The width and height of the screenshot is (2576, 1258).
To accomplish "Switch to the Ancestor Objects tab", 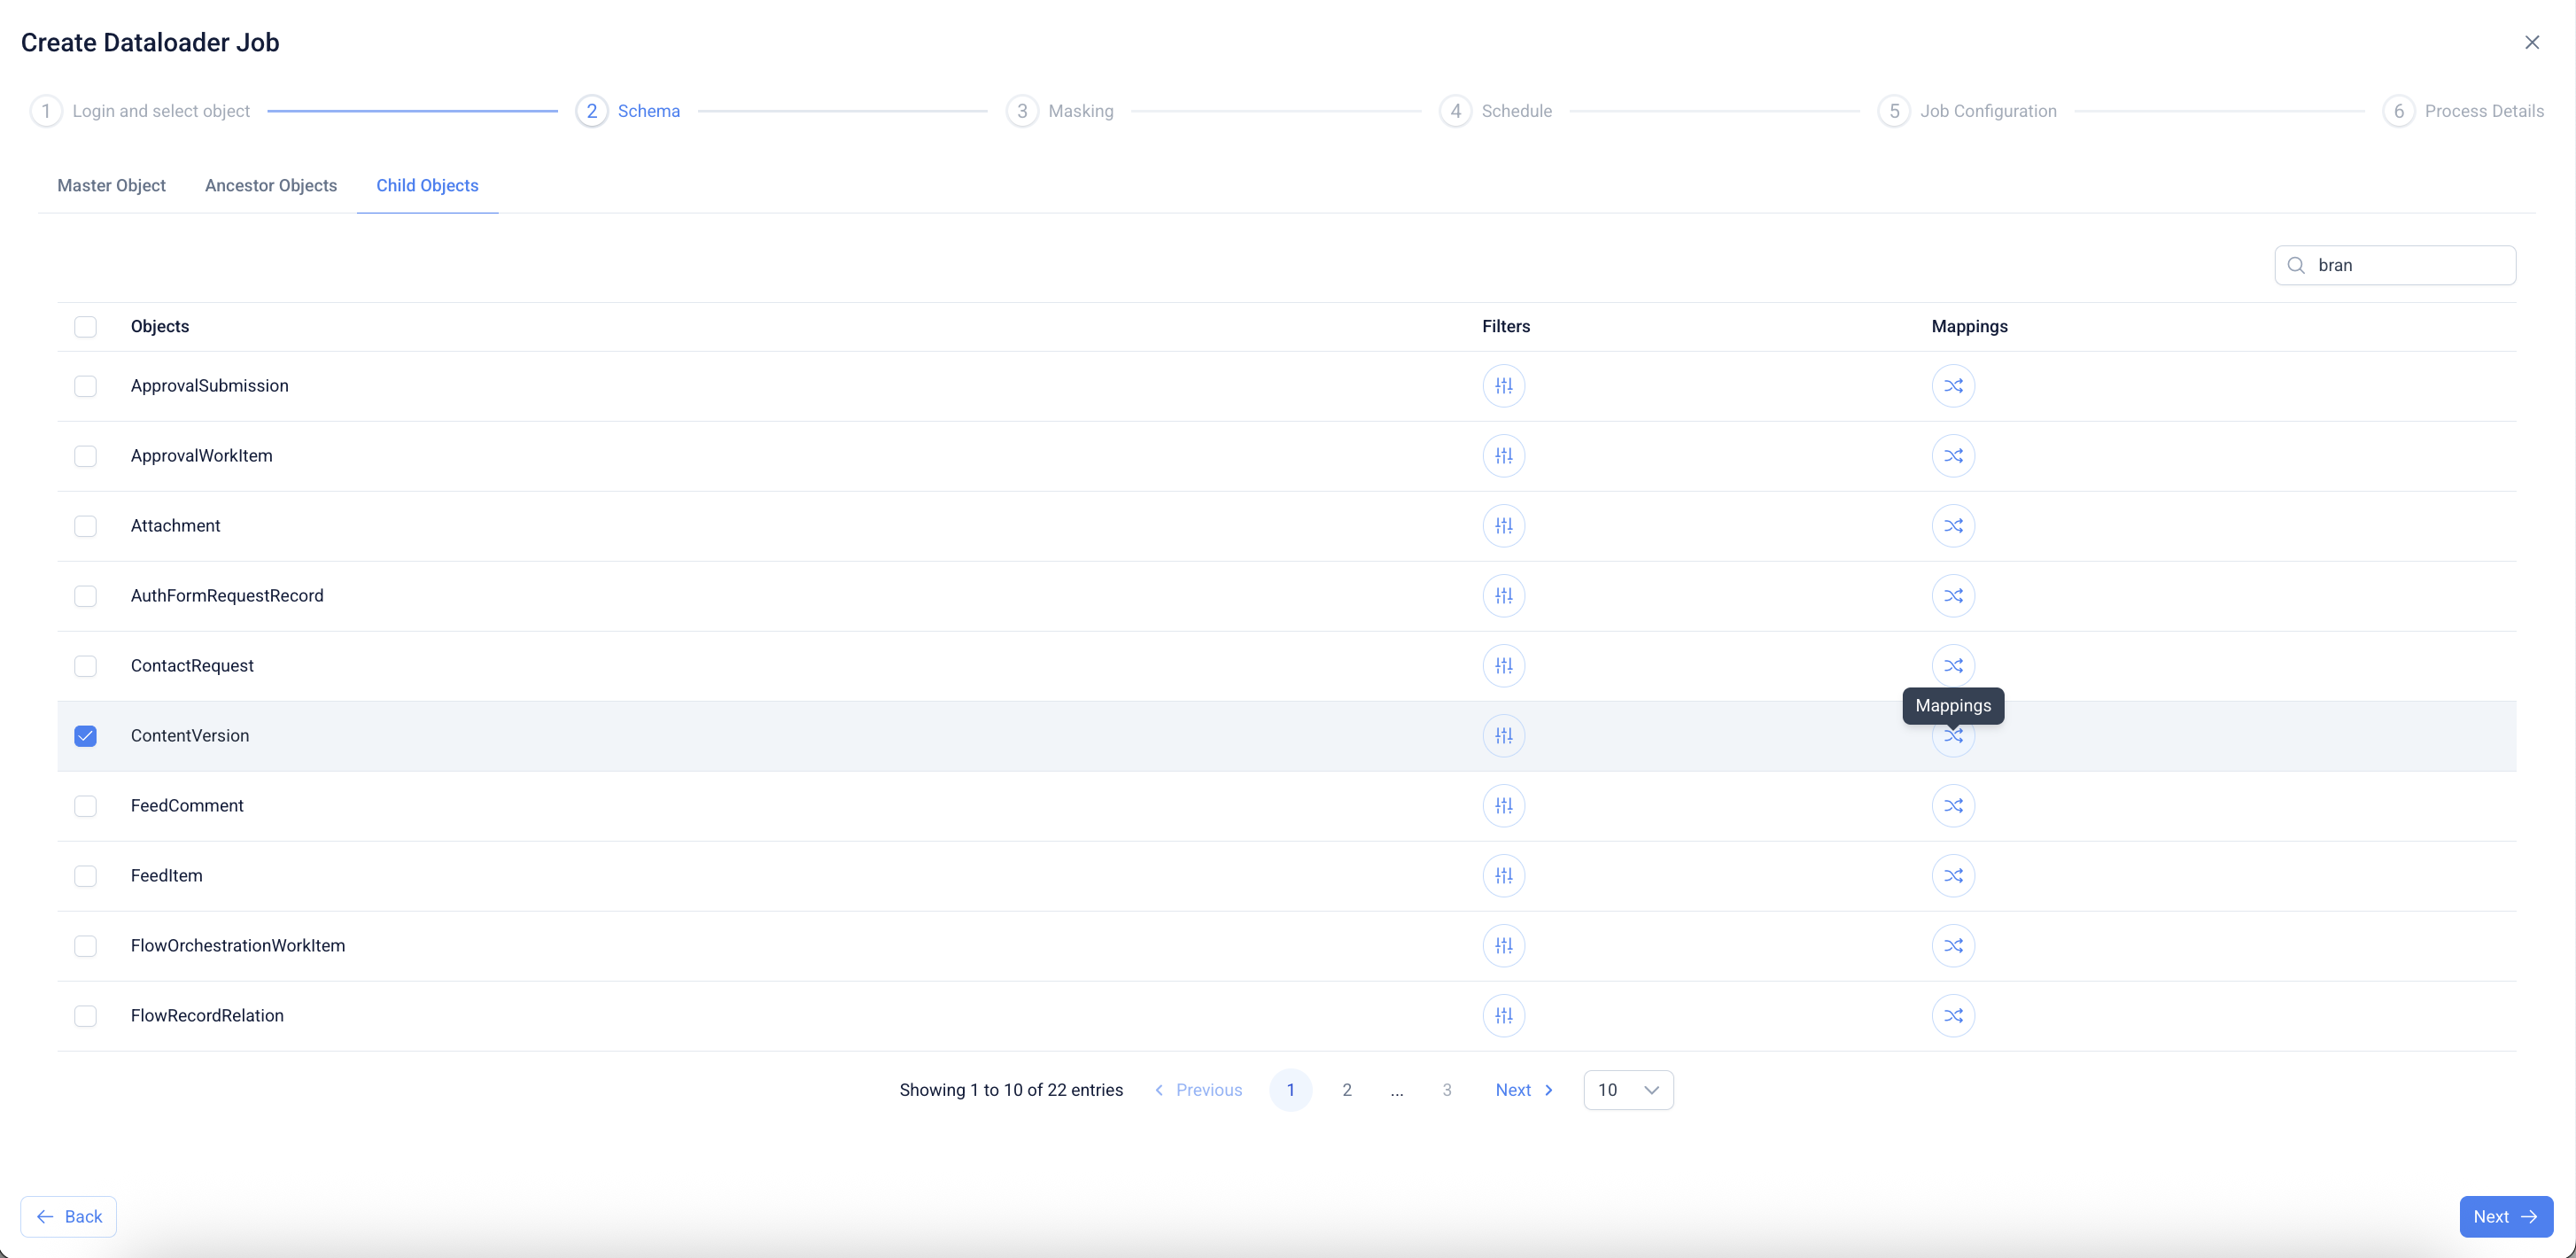I will [x=271, y=186].
